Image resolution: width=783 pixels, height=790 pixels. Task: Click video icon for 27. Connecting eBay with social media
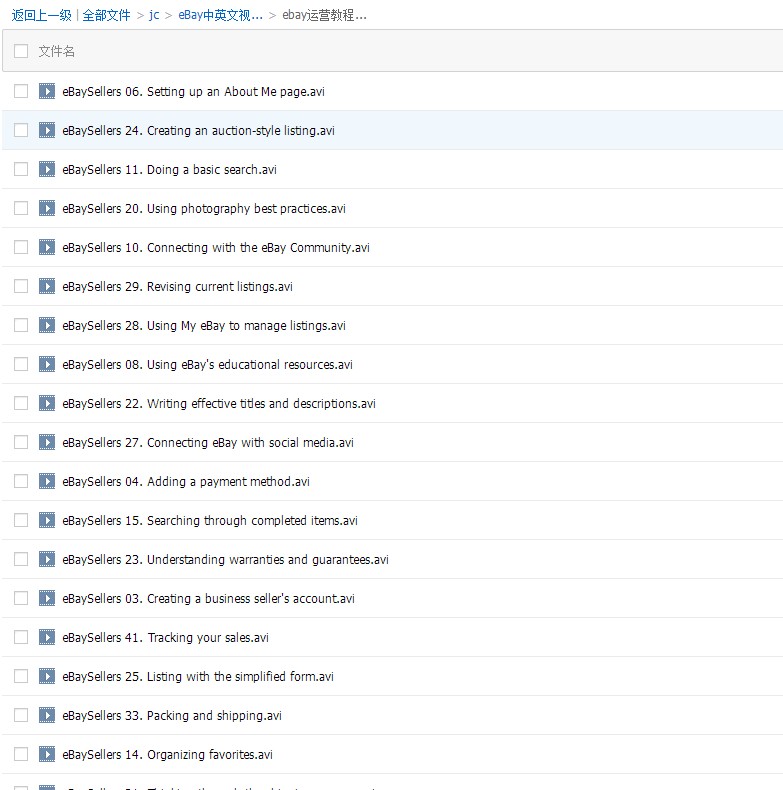point(47,442)
